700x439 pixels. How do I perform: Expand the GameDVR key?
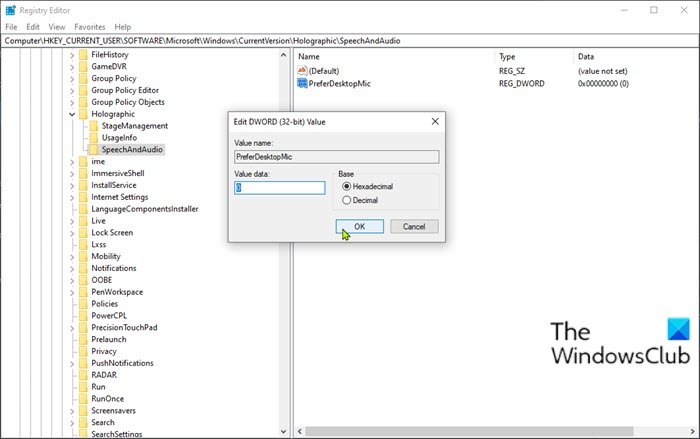click(72, 67)
